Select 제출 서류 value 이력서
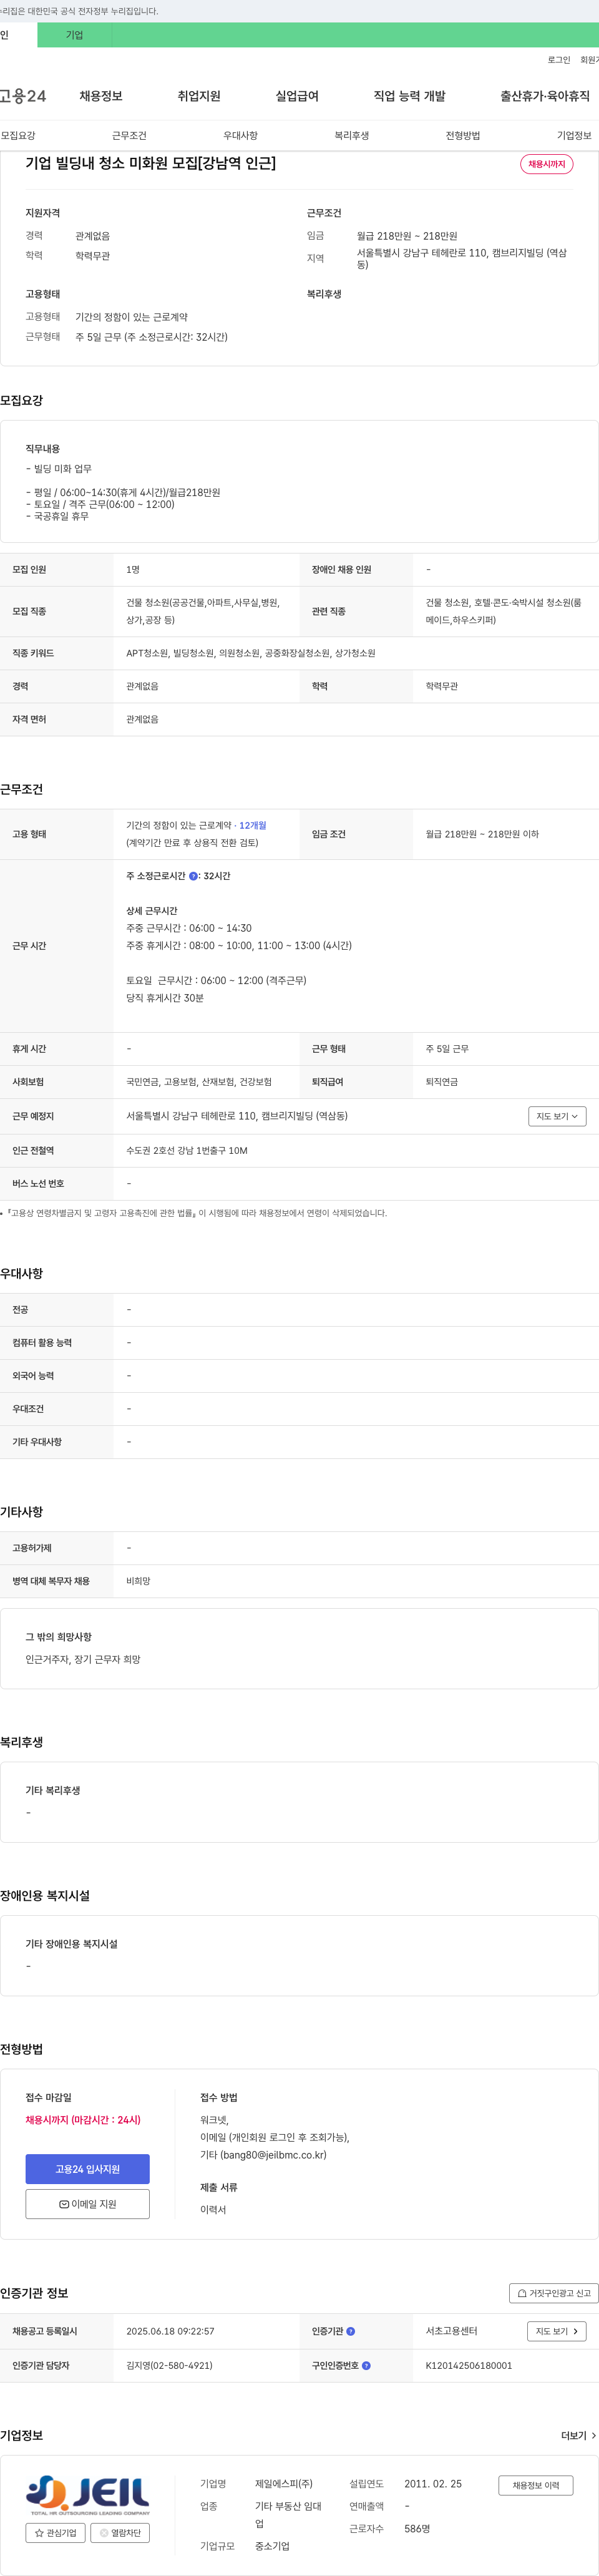Viewport: 599px width, 2576px height. [x=213, y=2210]
